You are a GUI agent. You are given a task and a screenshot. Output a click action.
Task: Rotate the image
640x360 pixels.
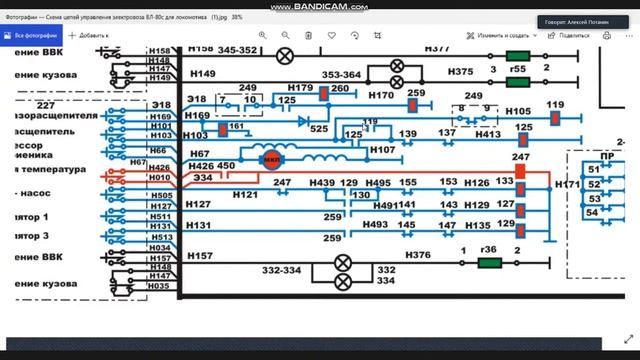click(355, 36)
